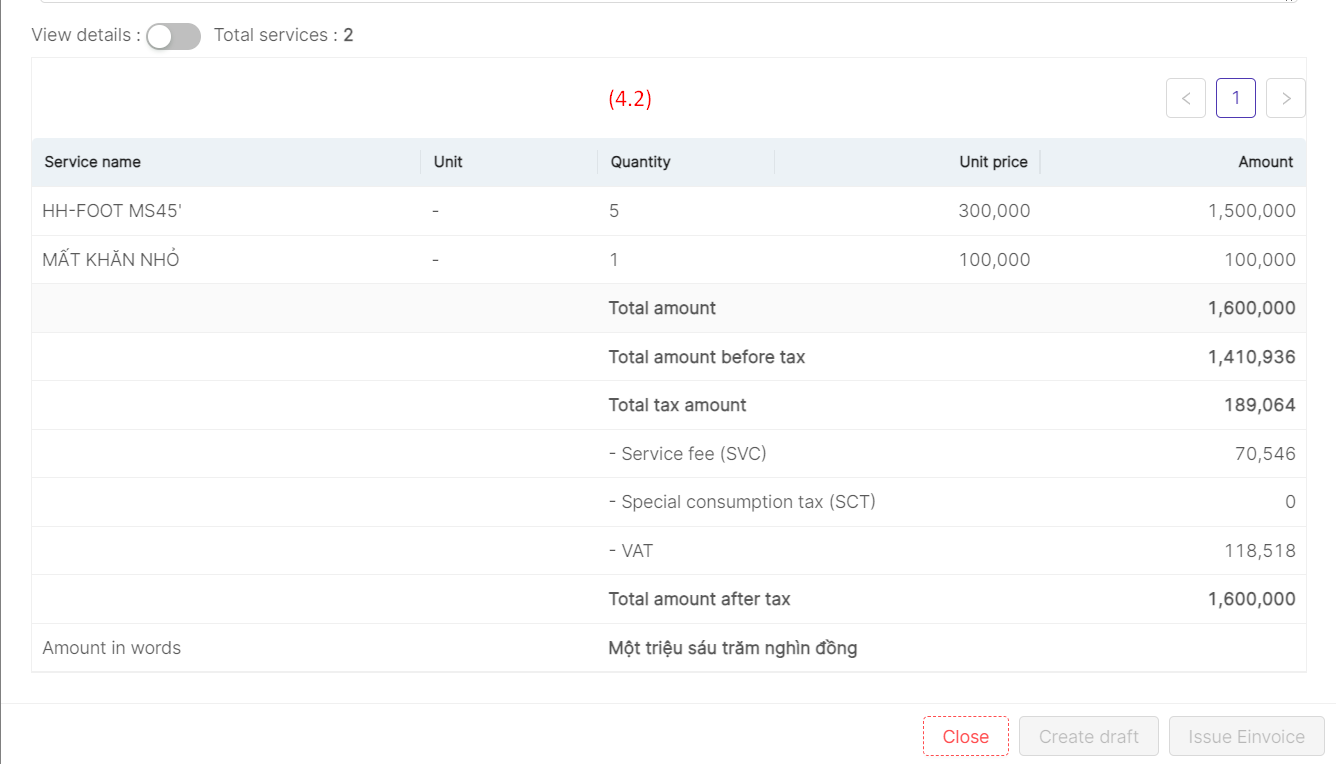
Task: Click the Unit column header
Action: (448, 162)
